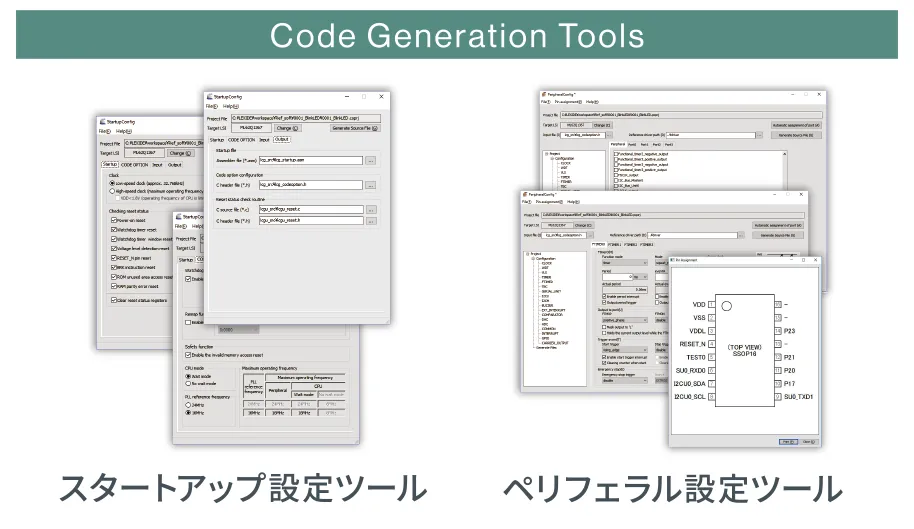Switch to the Output tab in StartupConfig
Screen dimensions: 914x529
(282, 140)
